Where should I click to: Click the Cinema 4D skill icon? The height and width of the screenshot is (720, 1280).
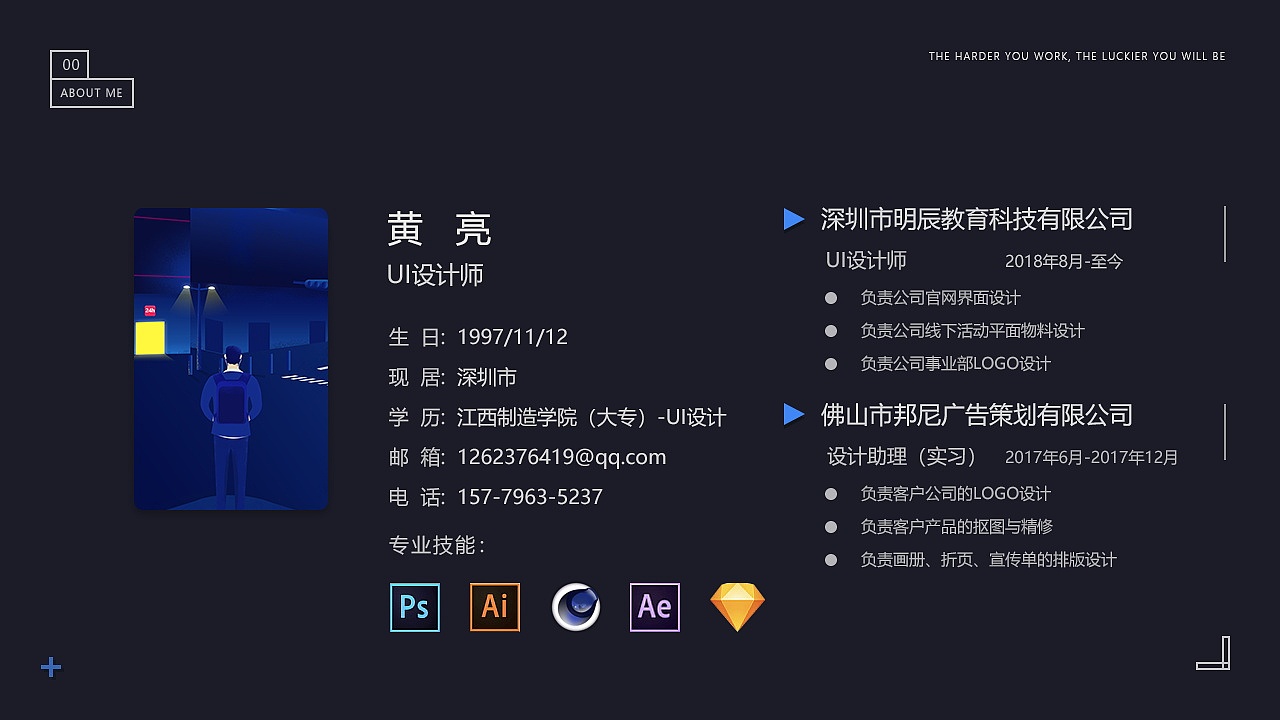tap(575, 607)
